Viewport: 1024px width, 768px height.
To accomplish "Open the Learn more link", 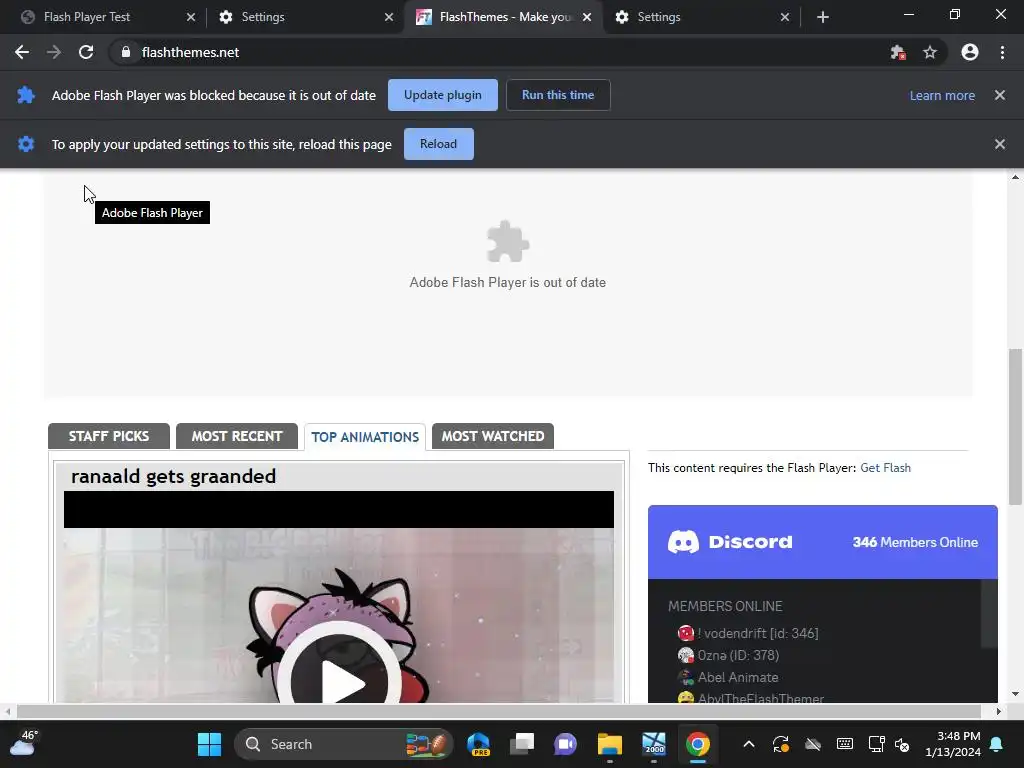I will [x=942, y=95].
